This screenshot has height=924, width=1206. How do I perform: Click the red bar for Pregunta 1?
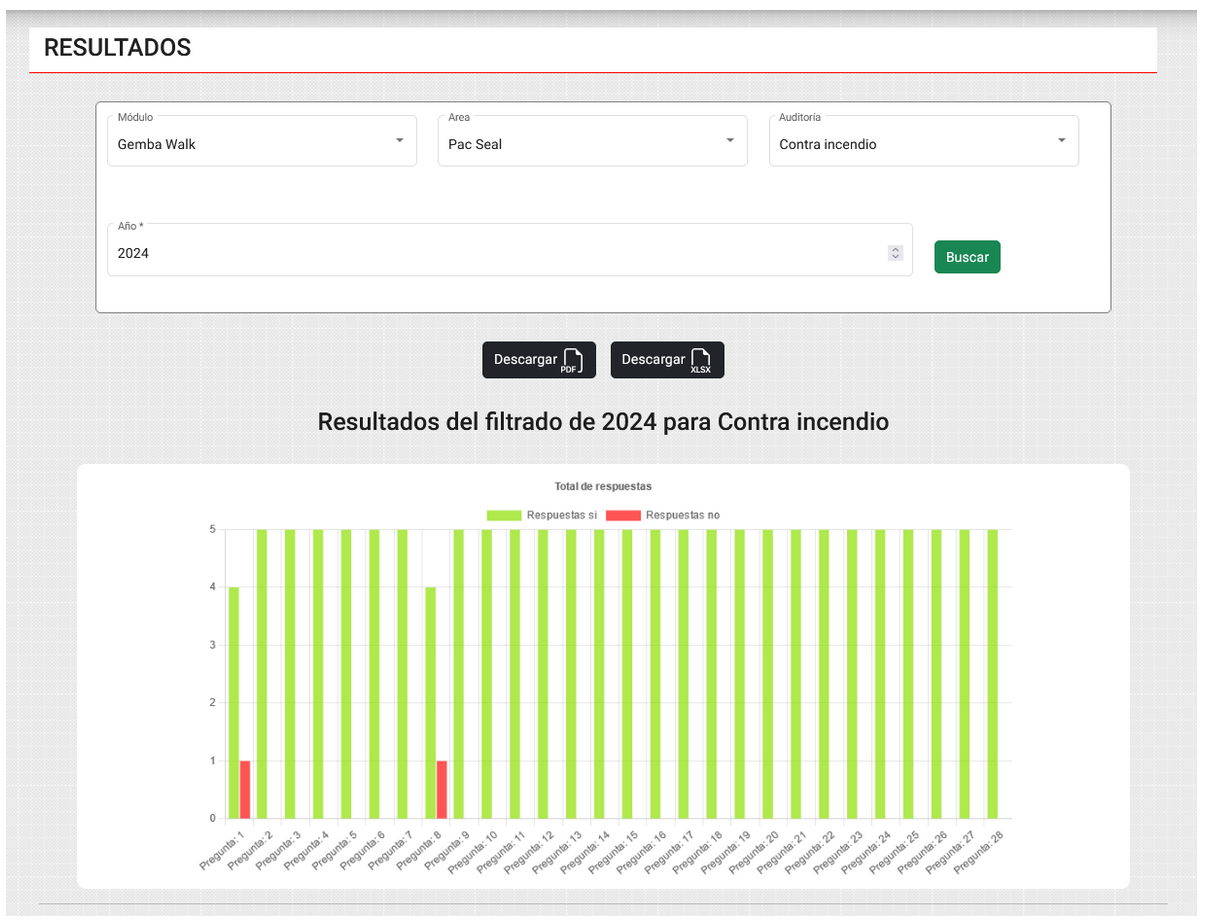coord(245,790)
